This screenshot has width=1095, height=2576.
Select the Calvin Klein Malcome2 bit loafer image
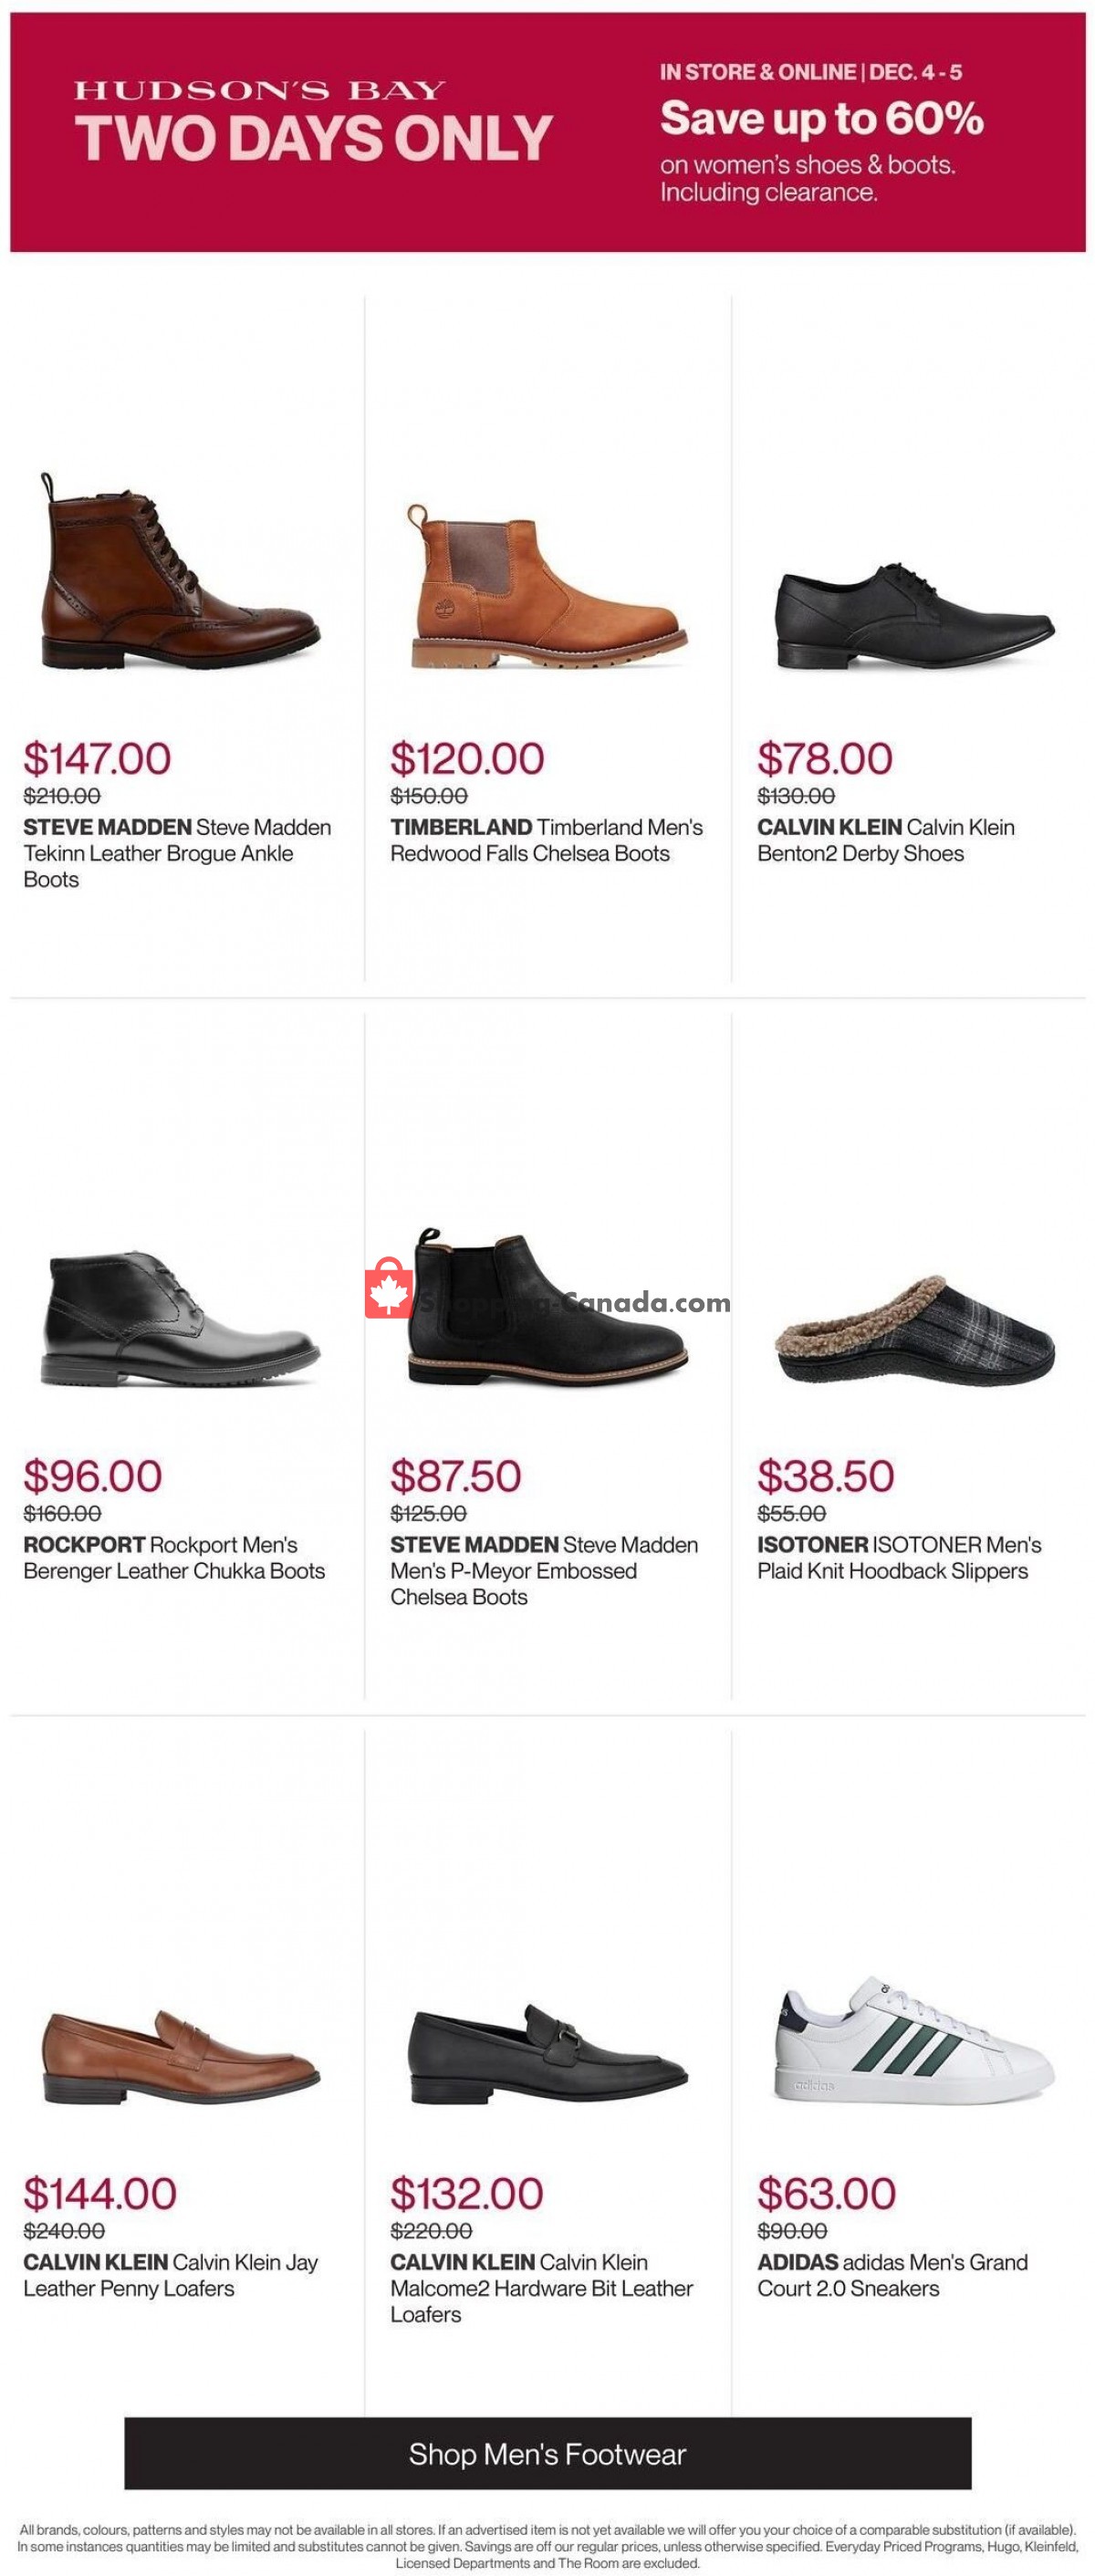[x=547, y=2054]
